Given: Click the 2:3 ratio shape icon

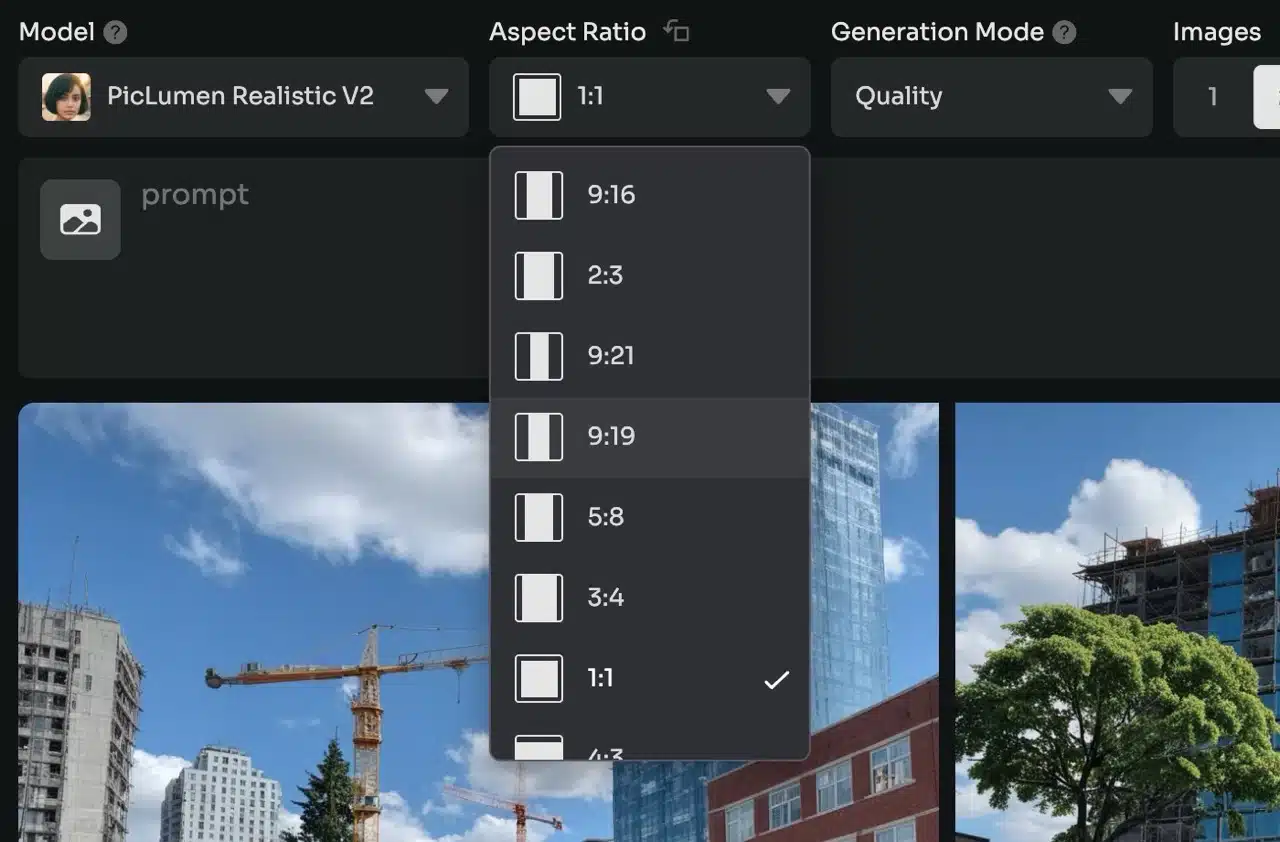Looking at the screenshot, I should click(538, 276).
